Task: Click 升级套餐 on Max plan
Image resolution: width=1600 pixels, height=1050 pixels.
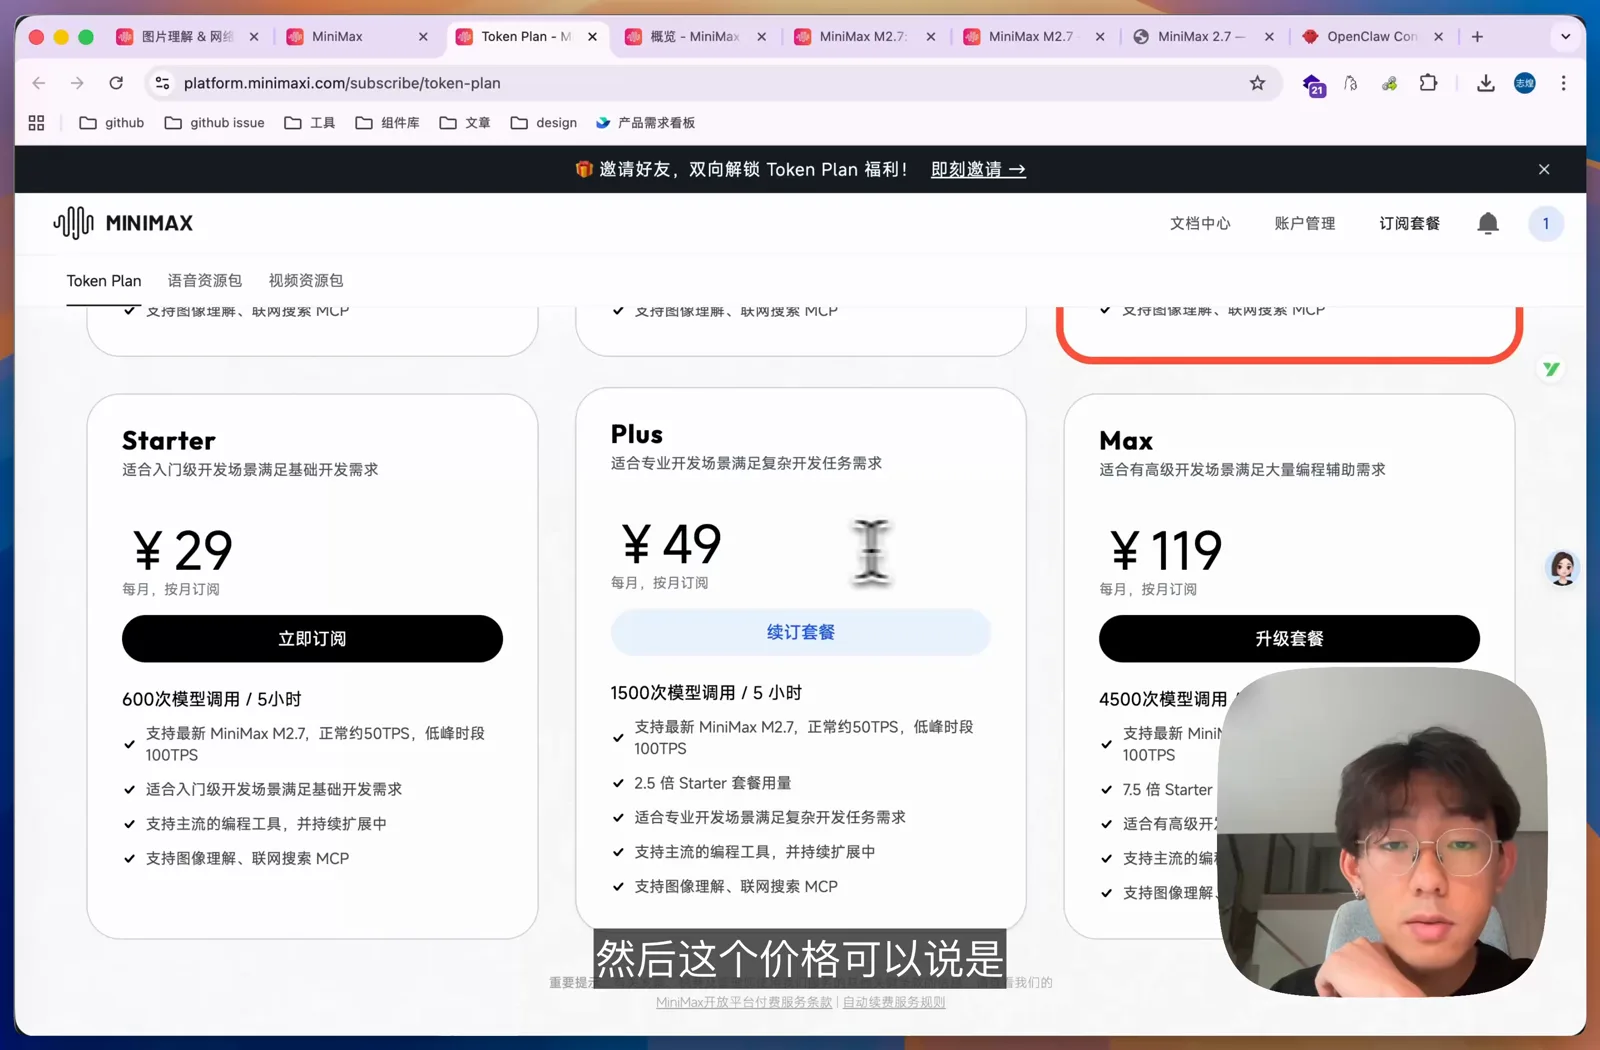Action: point(1289,638)
